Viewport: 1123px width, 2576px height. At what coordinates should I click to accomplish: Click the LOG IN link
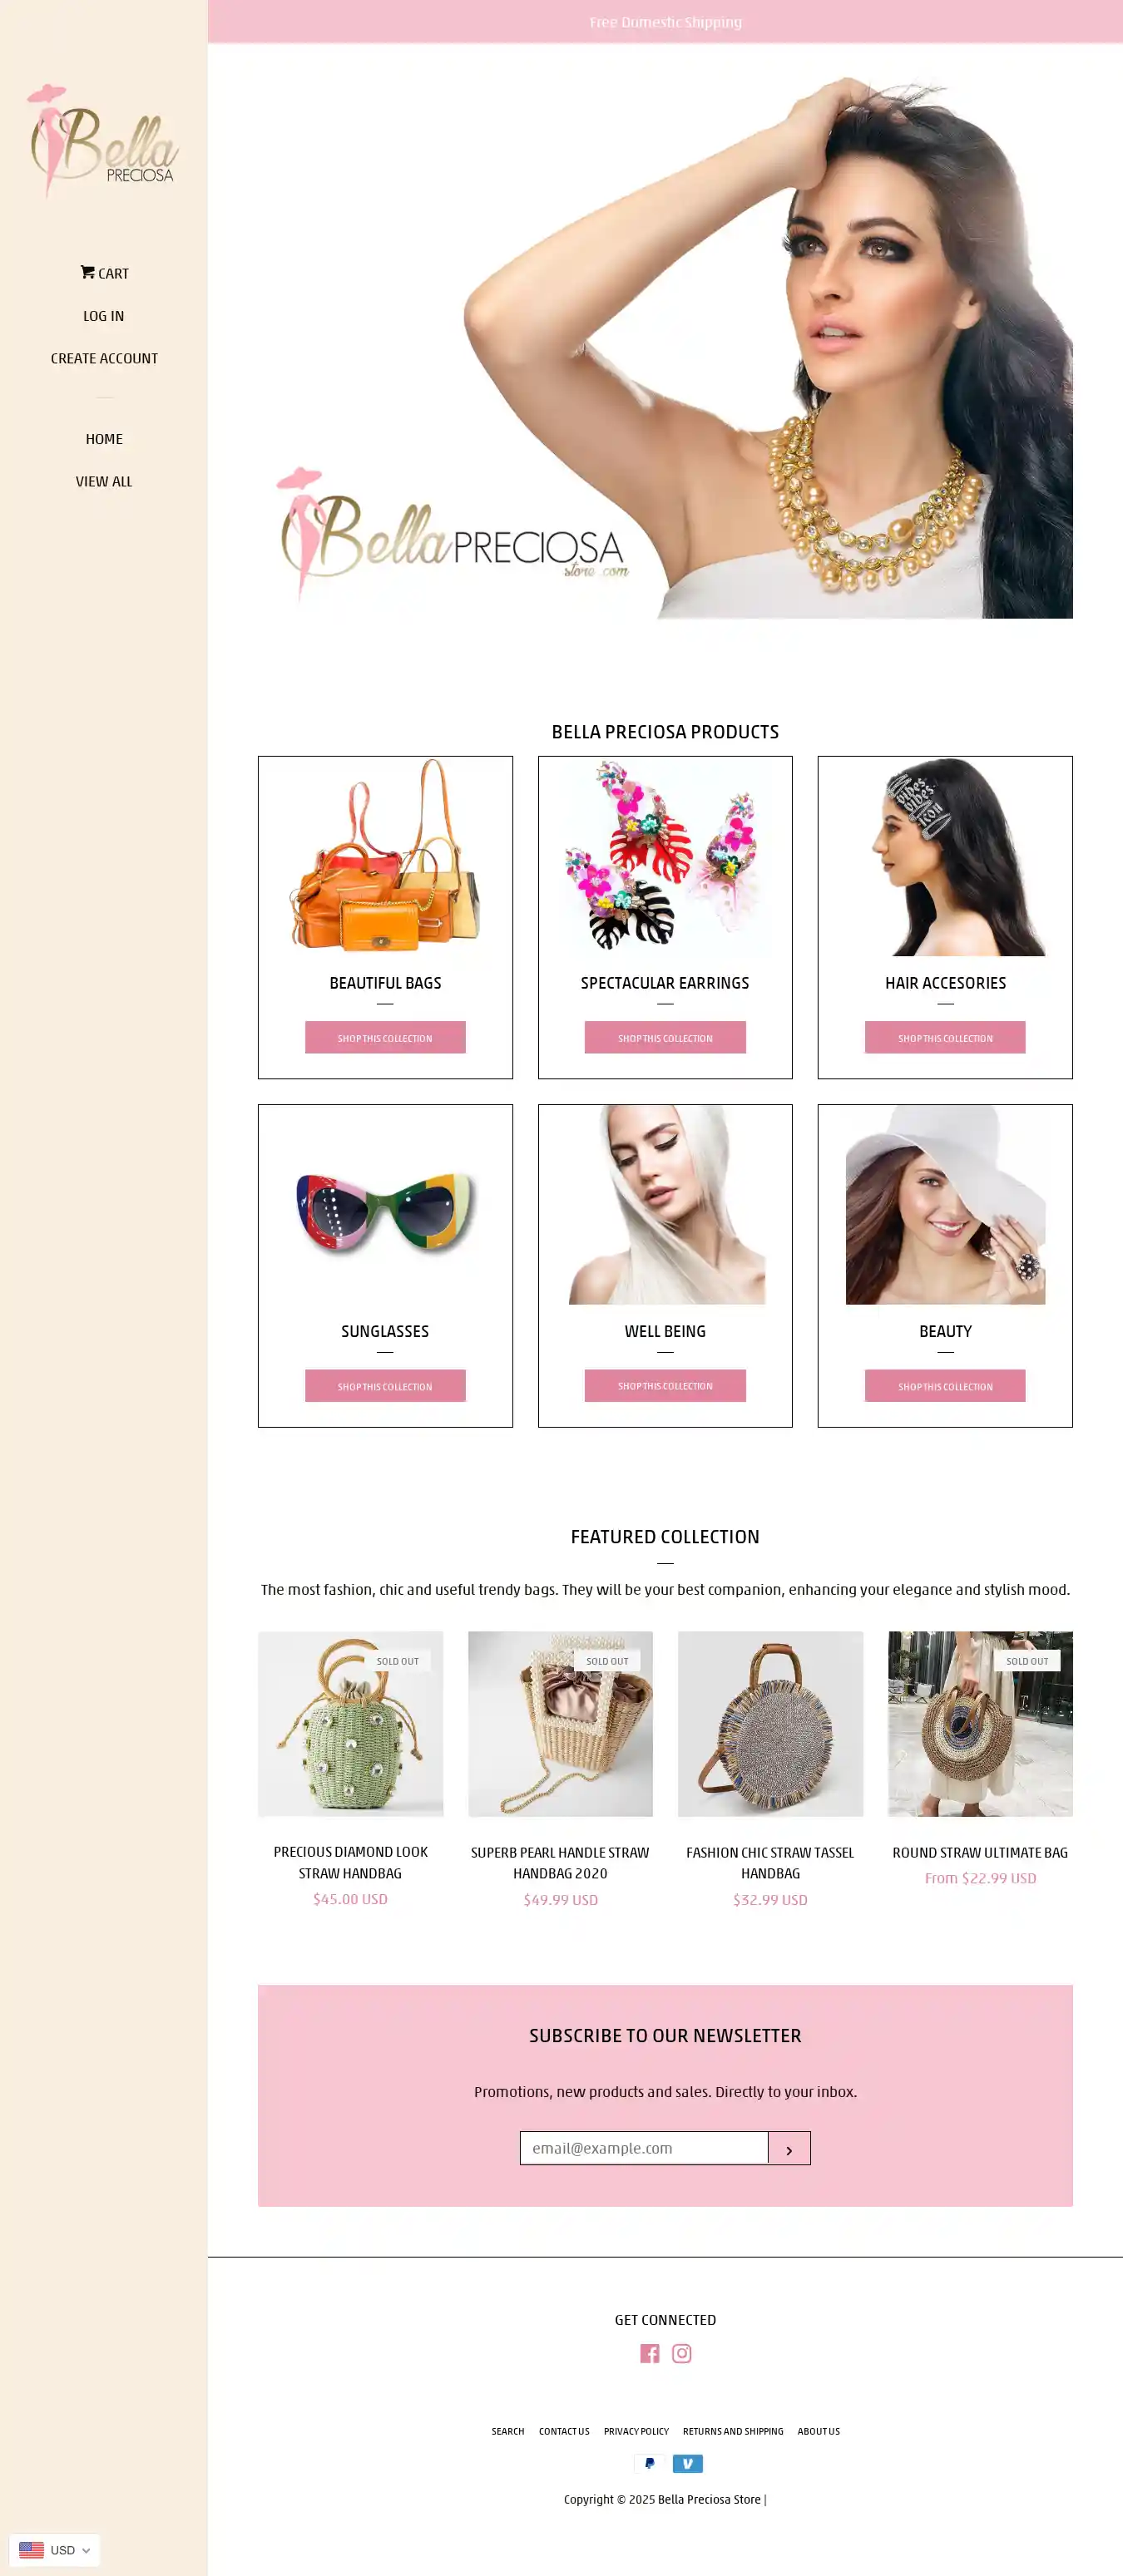pyautogui.click(x=104, y=316)
